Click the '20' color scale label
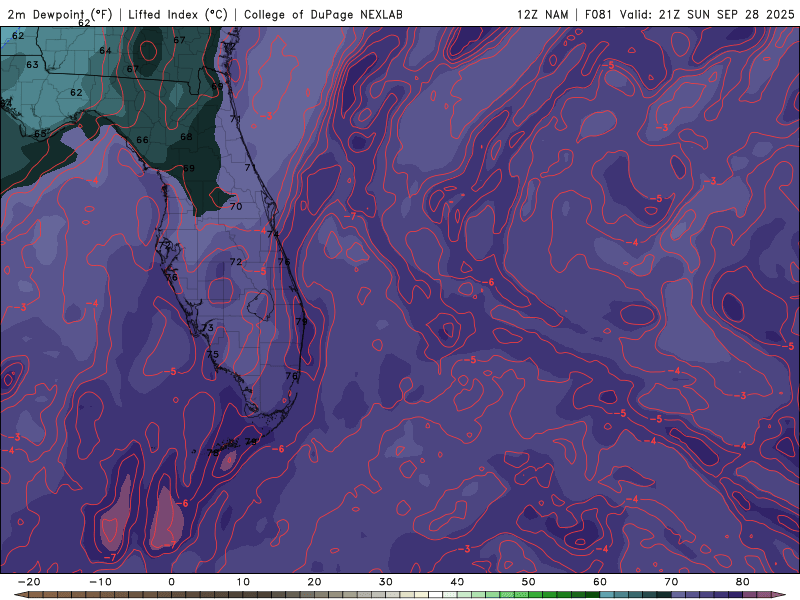The image size is (800, 600). pos(314,582)
